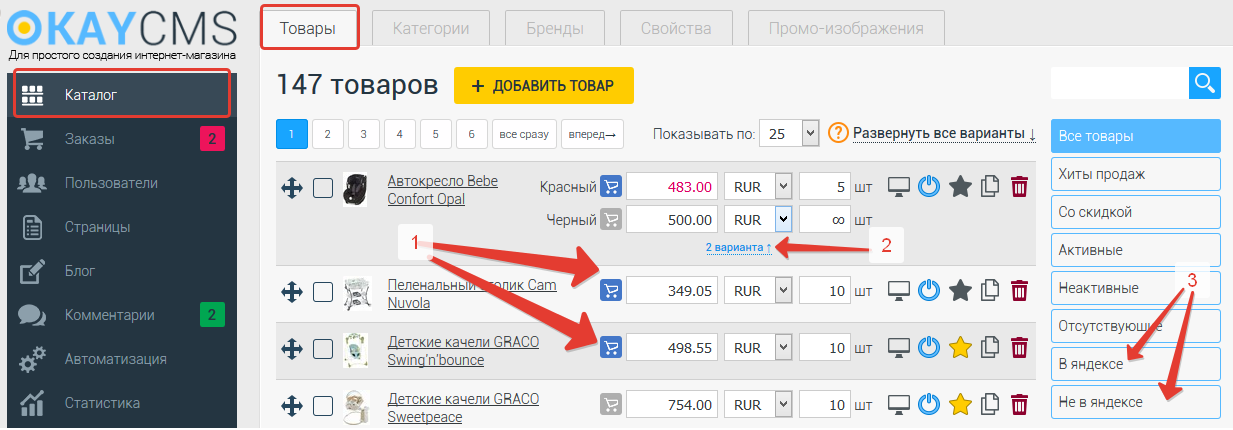Screen dimensions: 1233x430
Task: Open Блог sidebar item
Action: (122, 271)
